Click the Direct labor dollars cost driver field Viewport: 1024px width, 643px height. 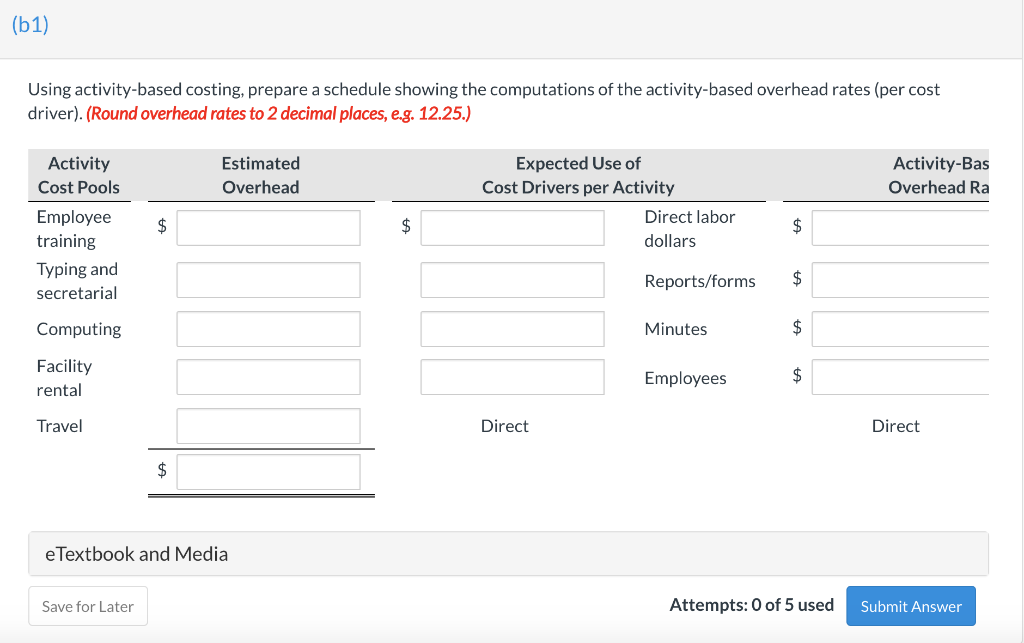(x=512, y=227)
